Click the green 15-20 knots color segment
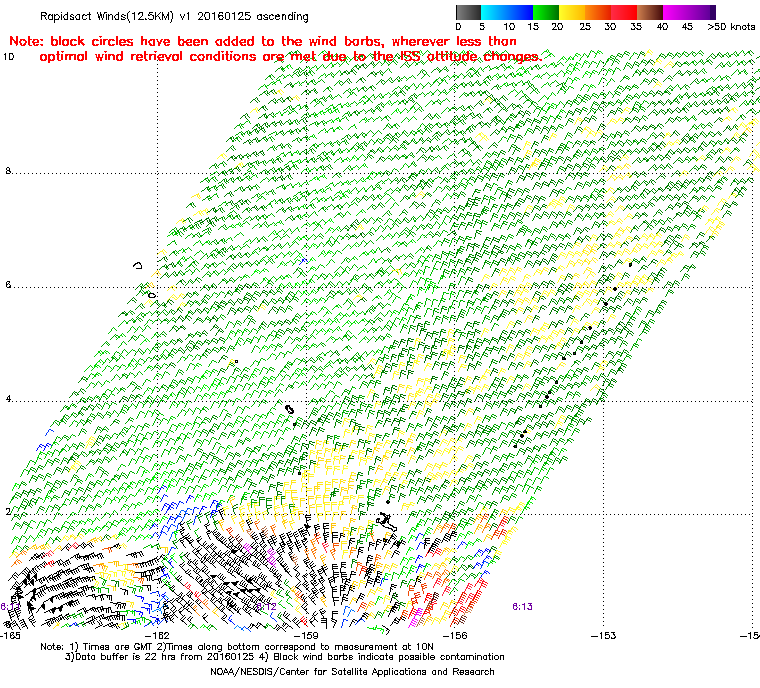This screenshot has width=760, height=688. click(546, 12)
